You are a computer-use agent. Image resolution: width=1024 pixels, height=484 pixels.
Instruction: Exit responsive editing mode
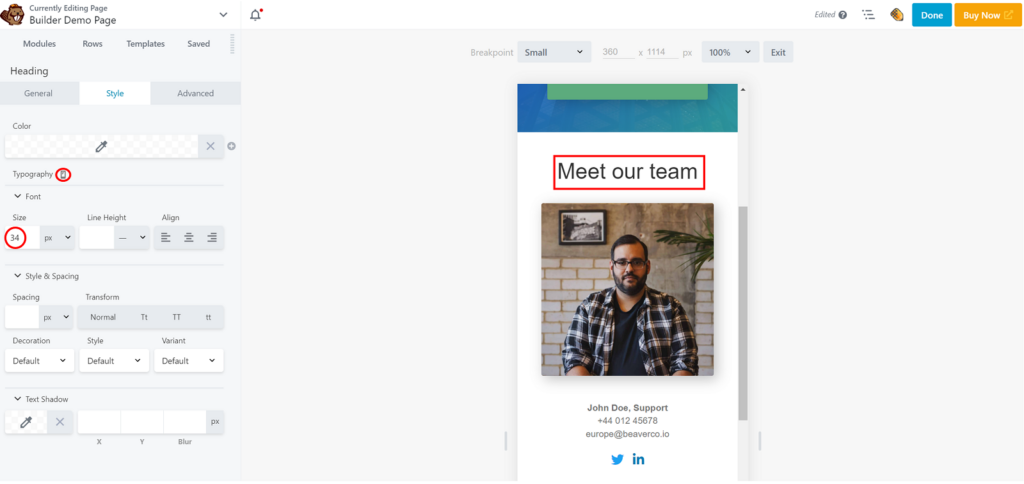pyautogui.click(x=778, y=52)
